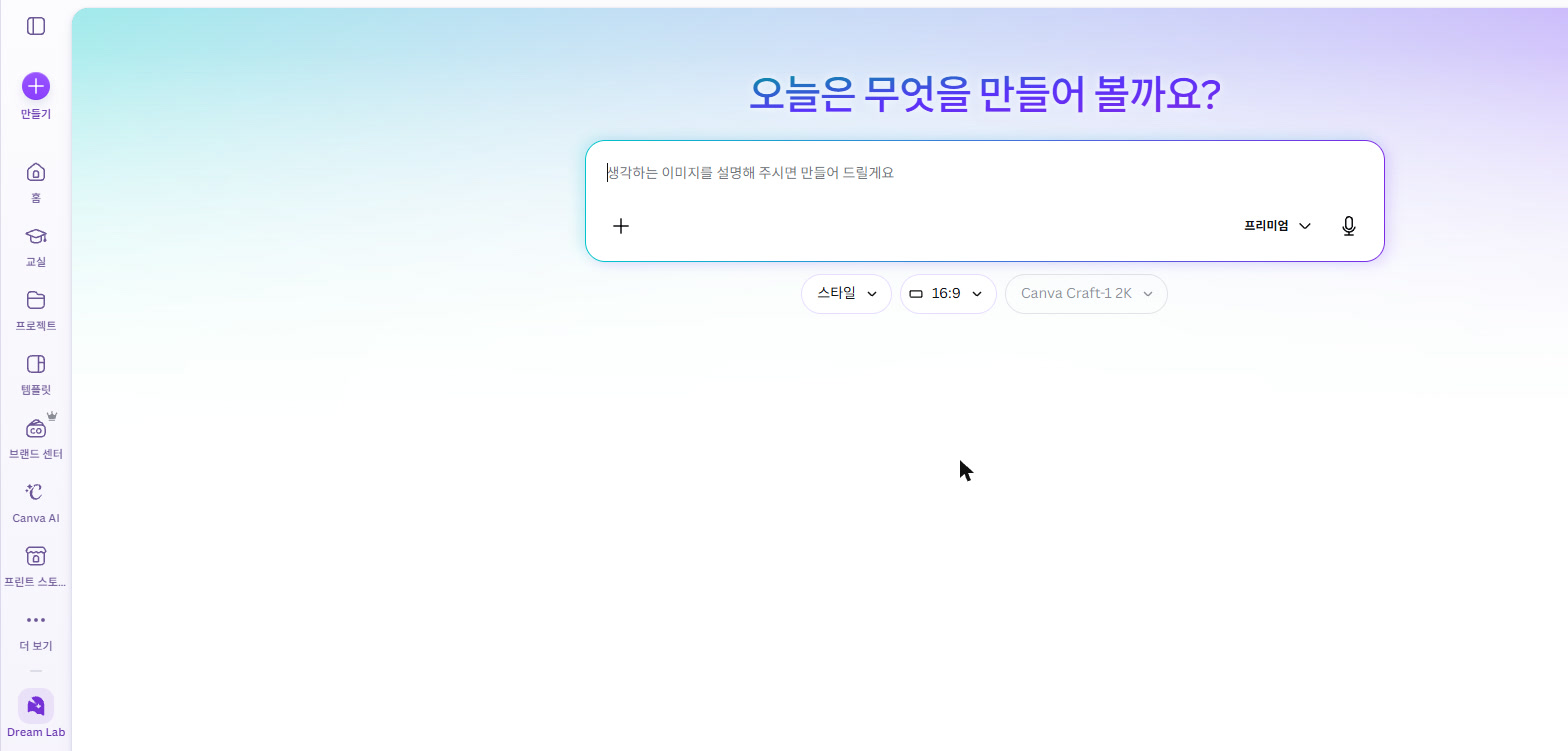The height and width of the screenshot is (751, 1568).
Task: Open the 프리미엄 quality dropdown
Action: pyautogui.click(x=1277, y=226)
